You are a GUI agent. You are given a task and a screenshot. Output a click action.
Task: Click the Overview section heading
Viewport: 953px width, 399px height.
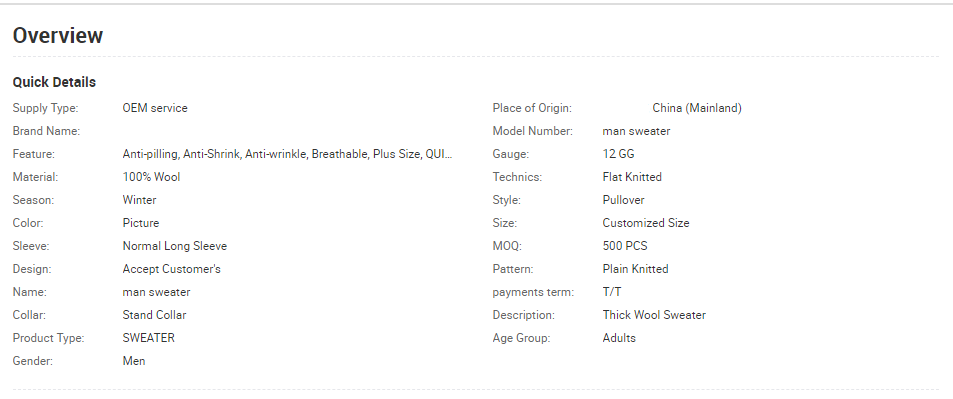pos(58,35)
